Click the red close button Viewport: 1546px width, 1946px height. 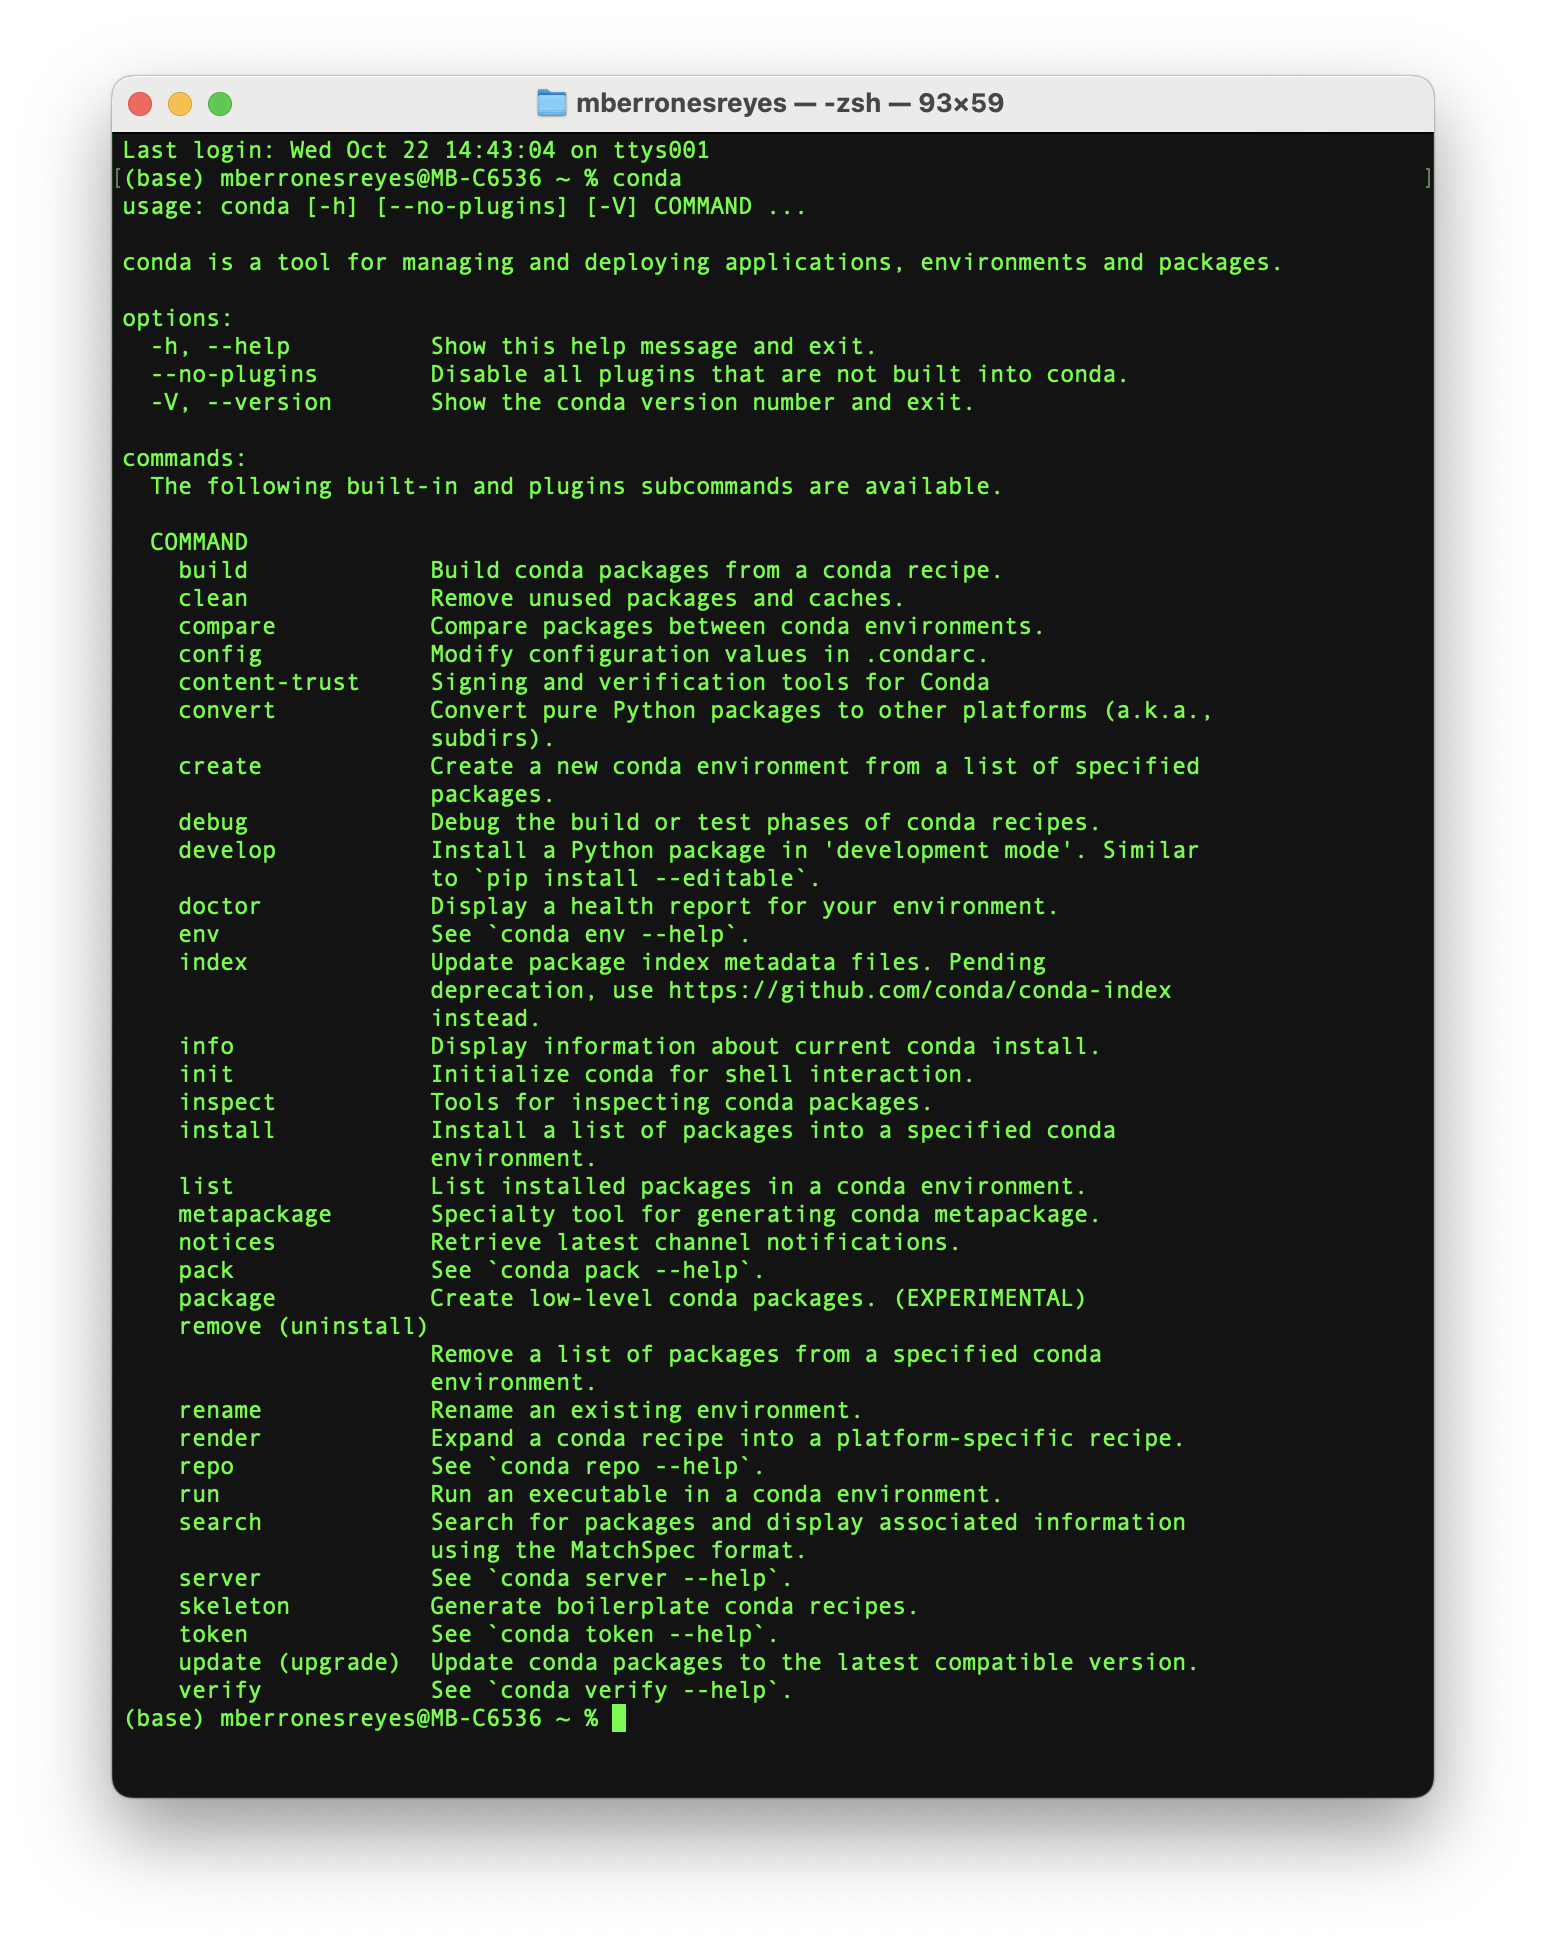click(x=139, y=102)
